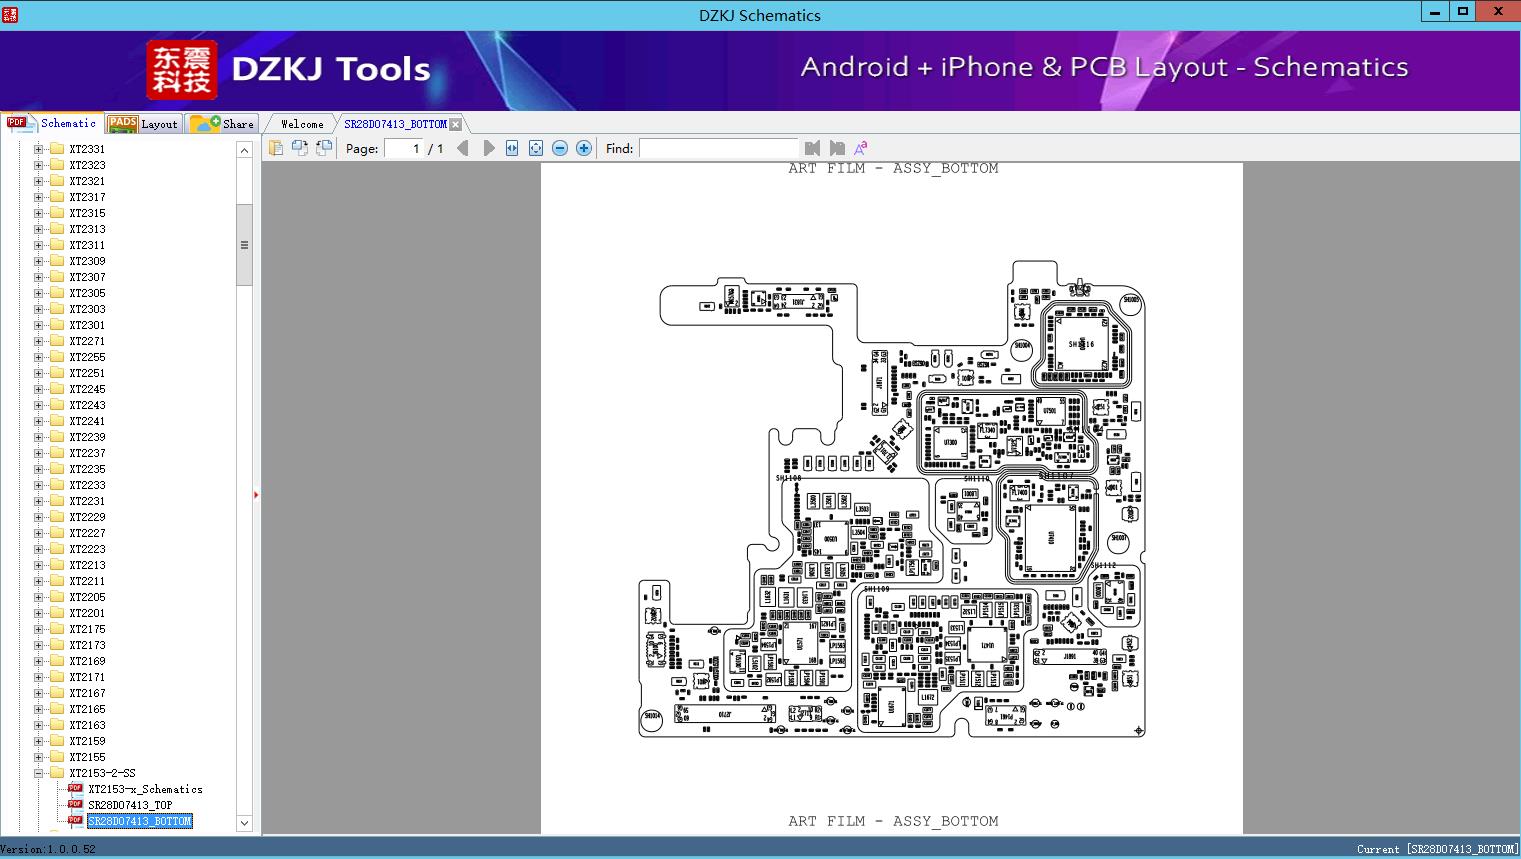
Task: Toggle match case search option
Action: (860, 148)
